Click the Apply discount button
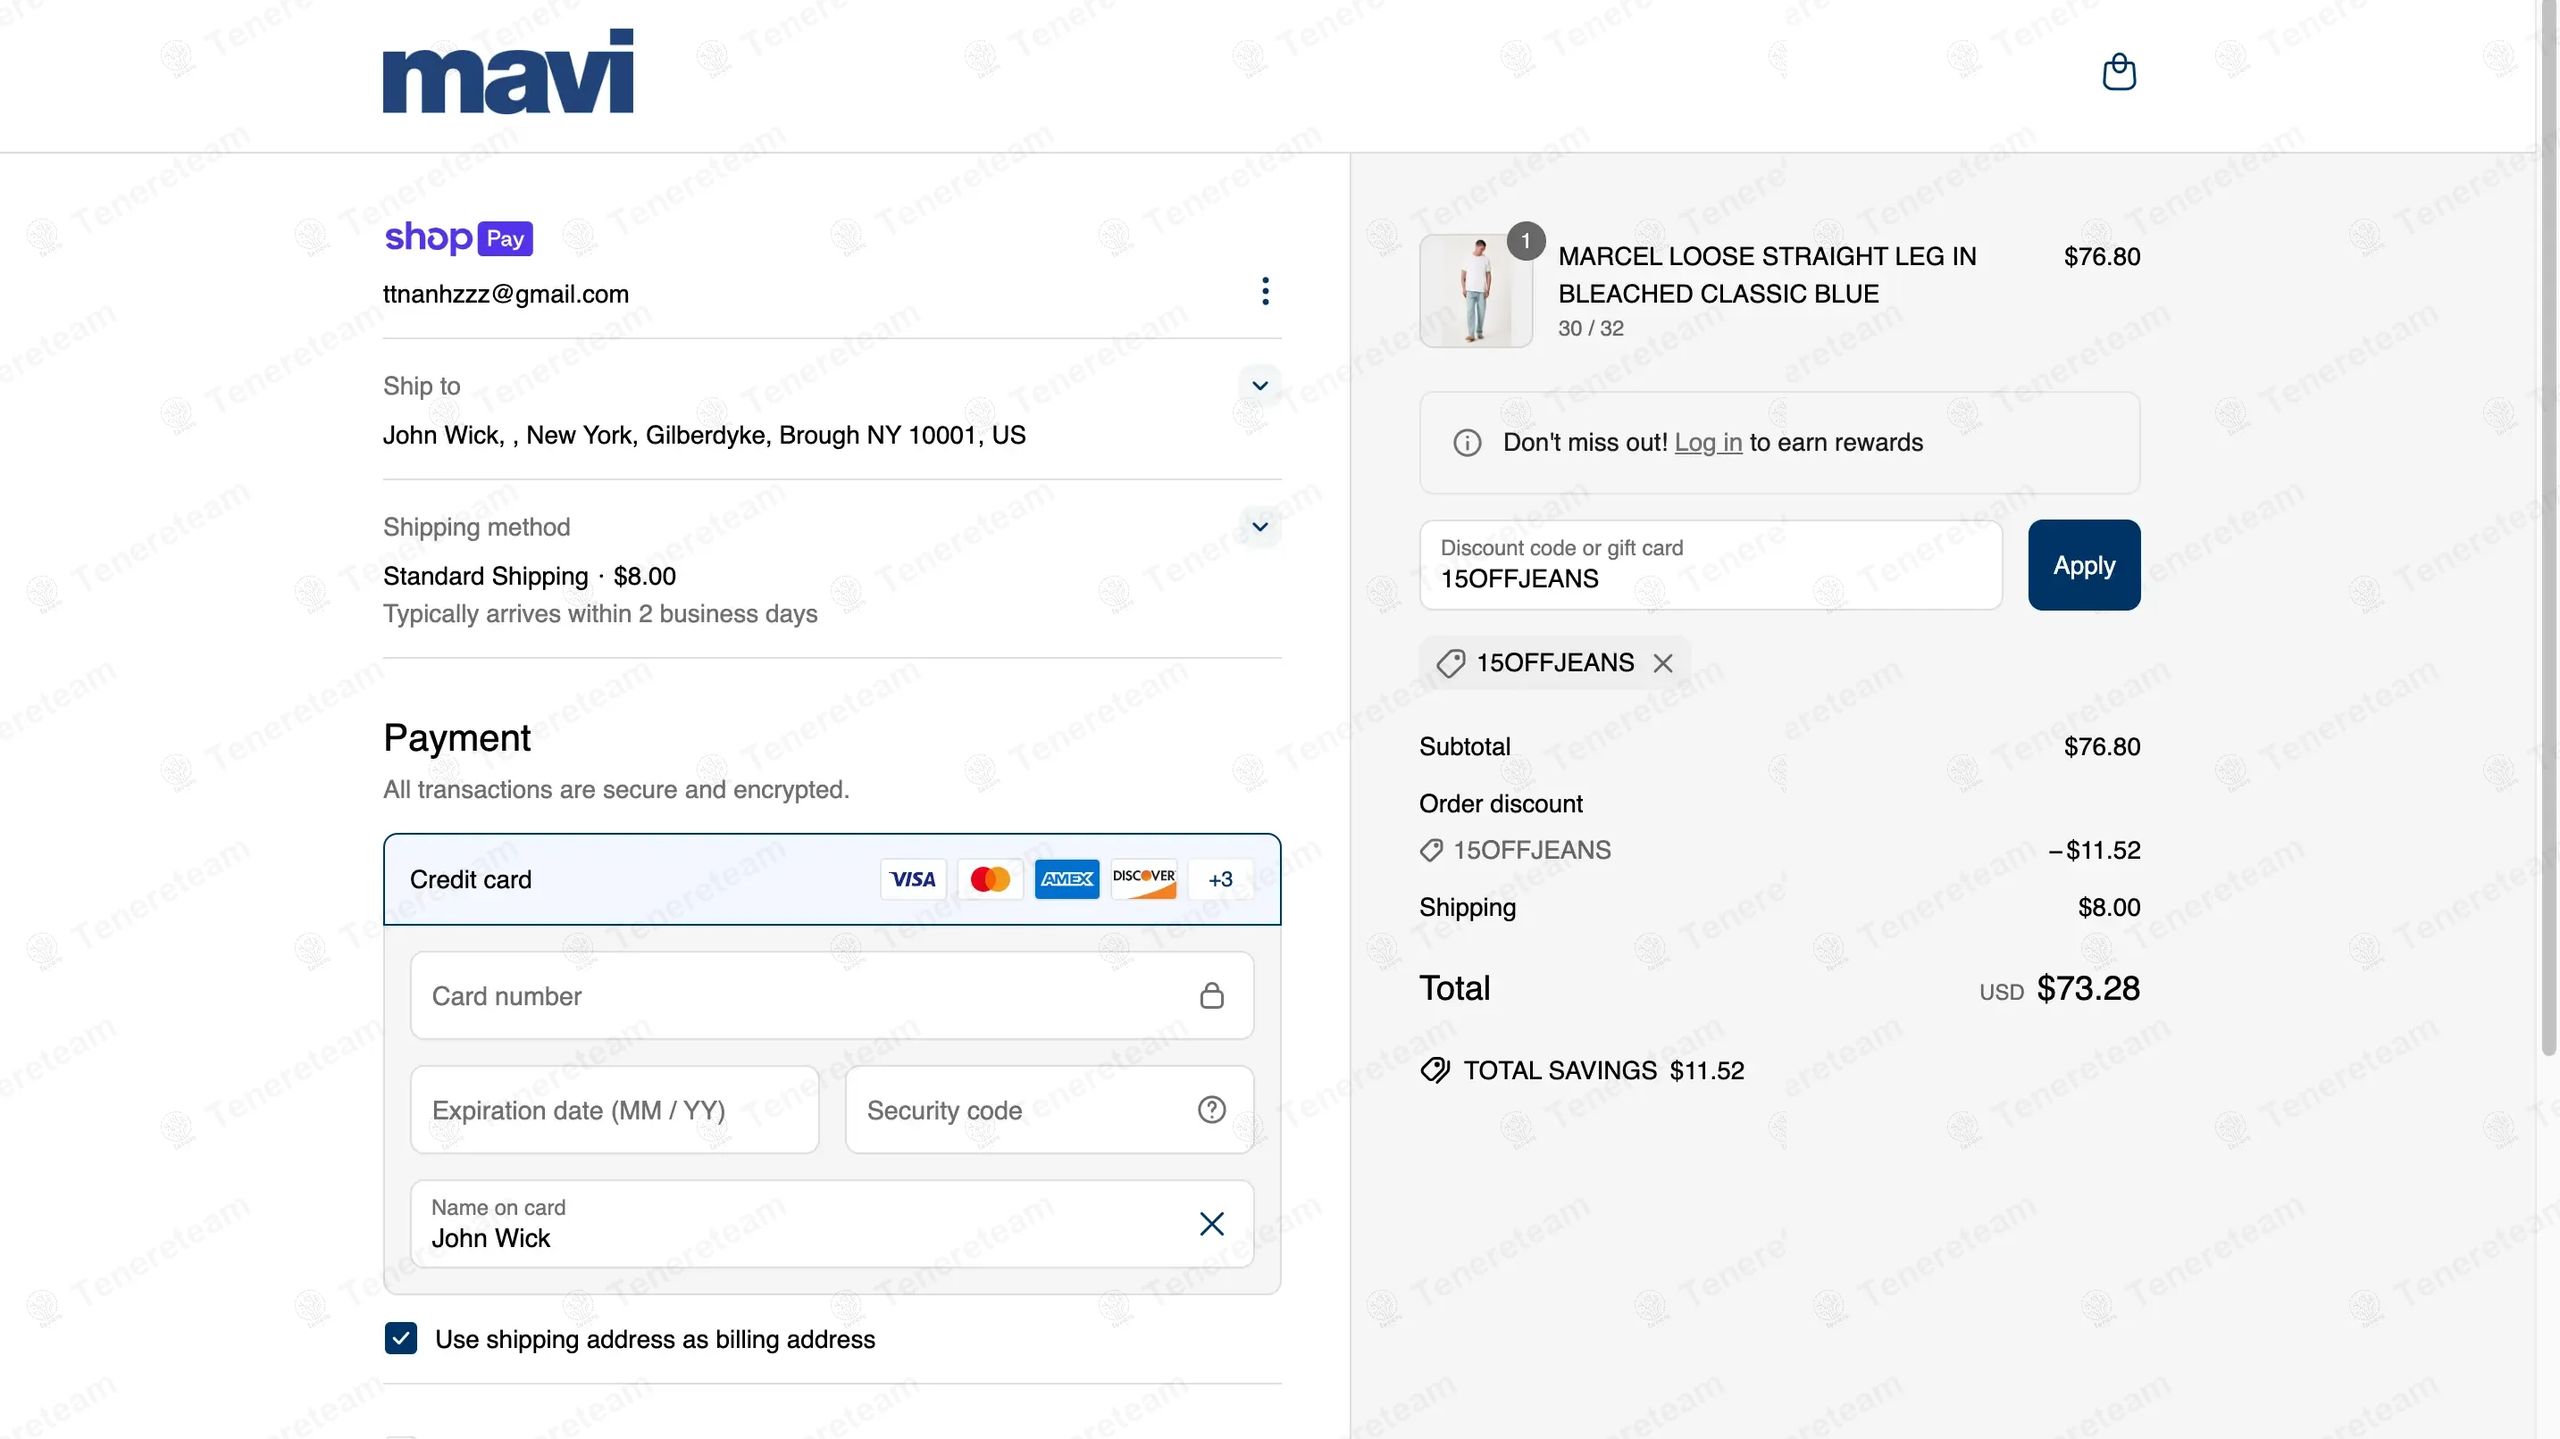 coord(2084,565)
